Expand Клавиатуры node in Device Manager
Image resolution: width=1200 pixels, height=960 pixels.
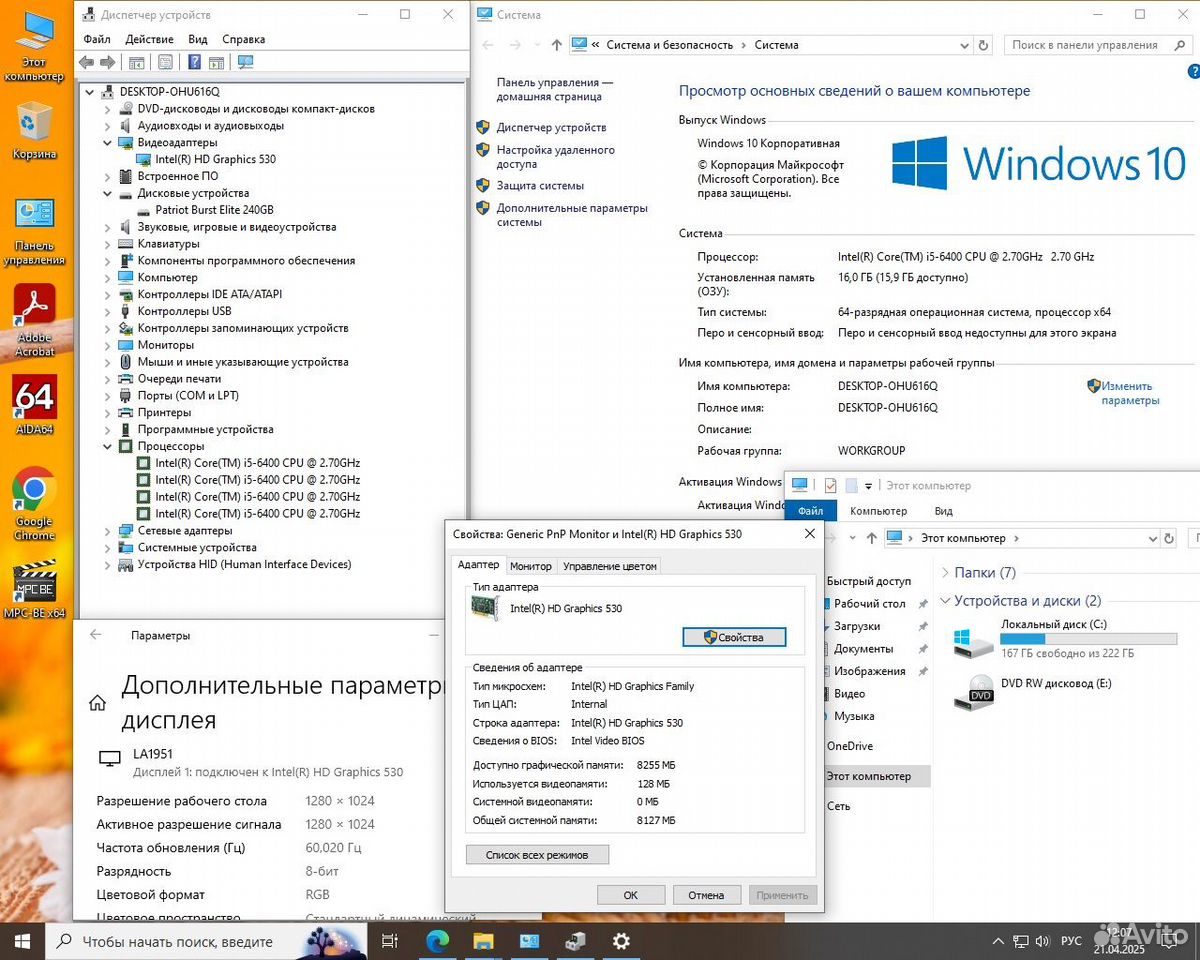pyautogui.click(x=108, y=243)
